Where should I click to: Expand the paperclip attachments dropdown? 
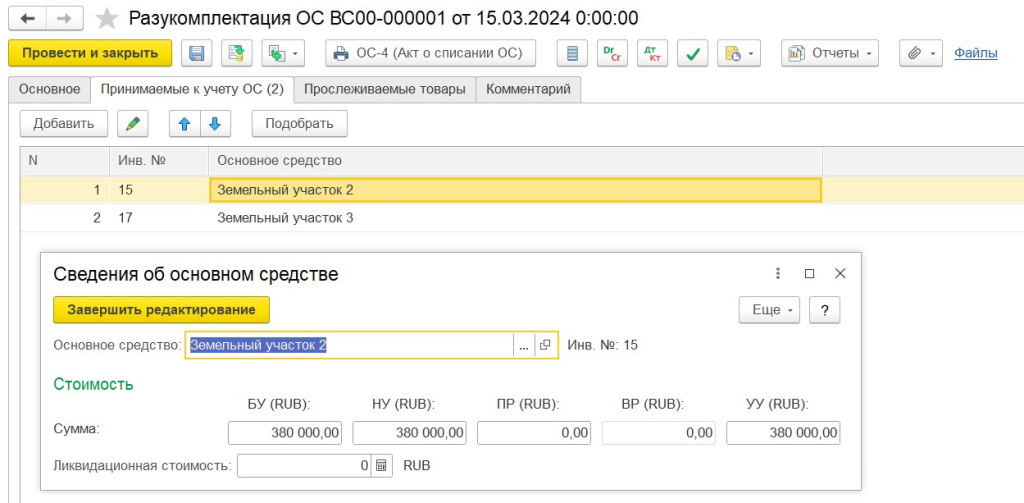pos(920,53)
